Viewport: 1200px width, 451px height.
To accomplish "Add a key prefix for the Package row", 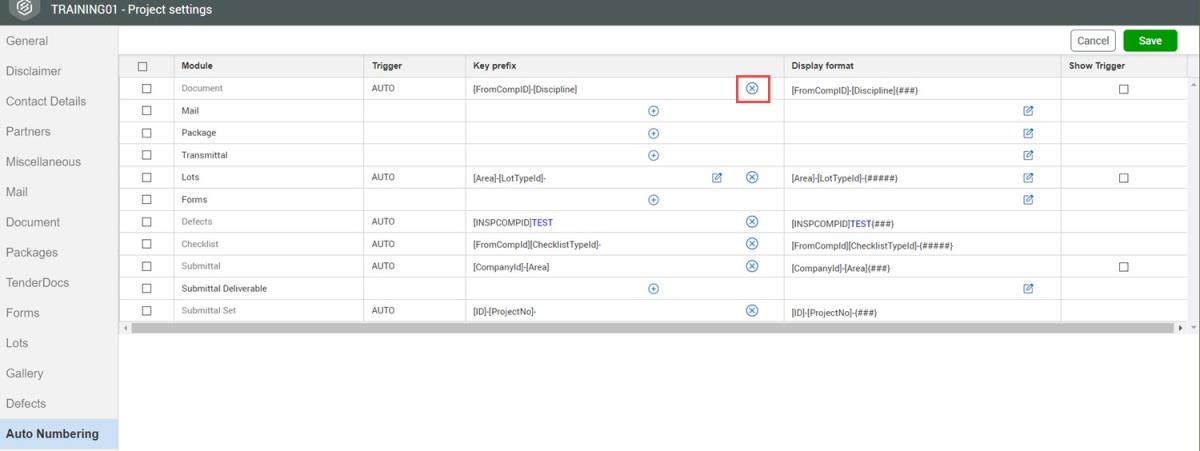I will click(x=653, y=133).
